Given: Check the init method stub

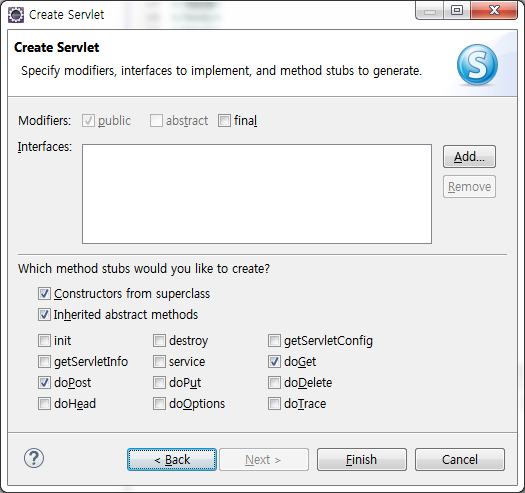Looking at the screenshot, I should [44, 341].
